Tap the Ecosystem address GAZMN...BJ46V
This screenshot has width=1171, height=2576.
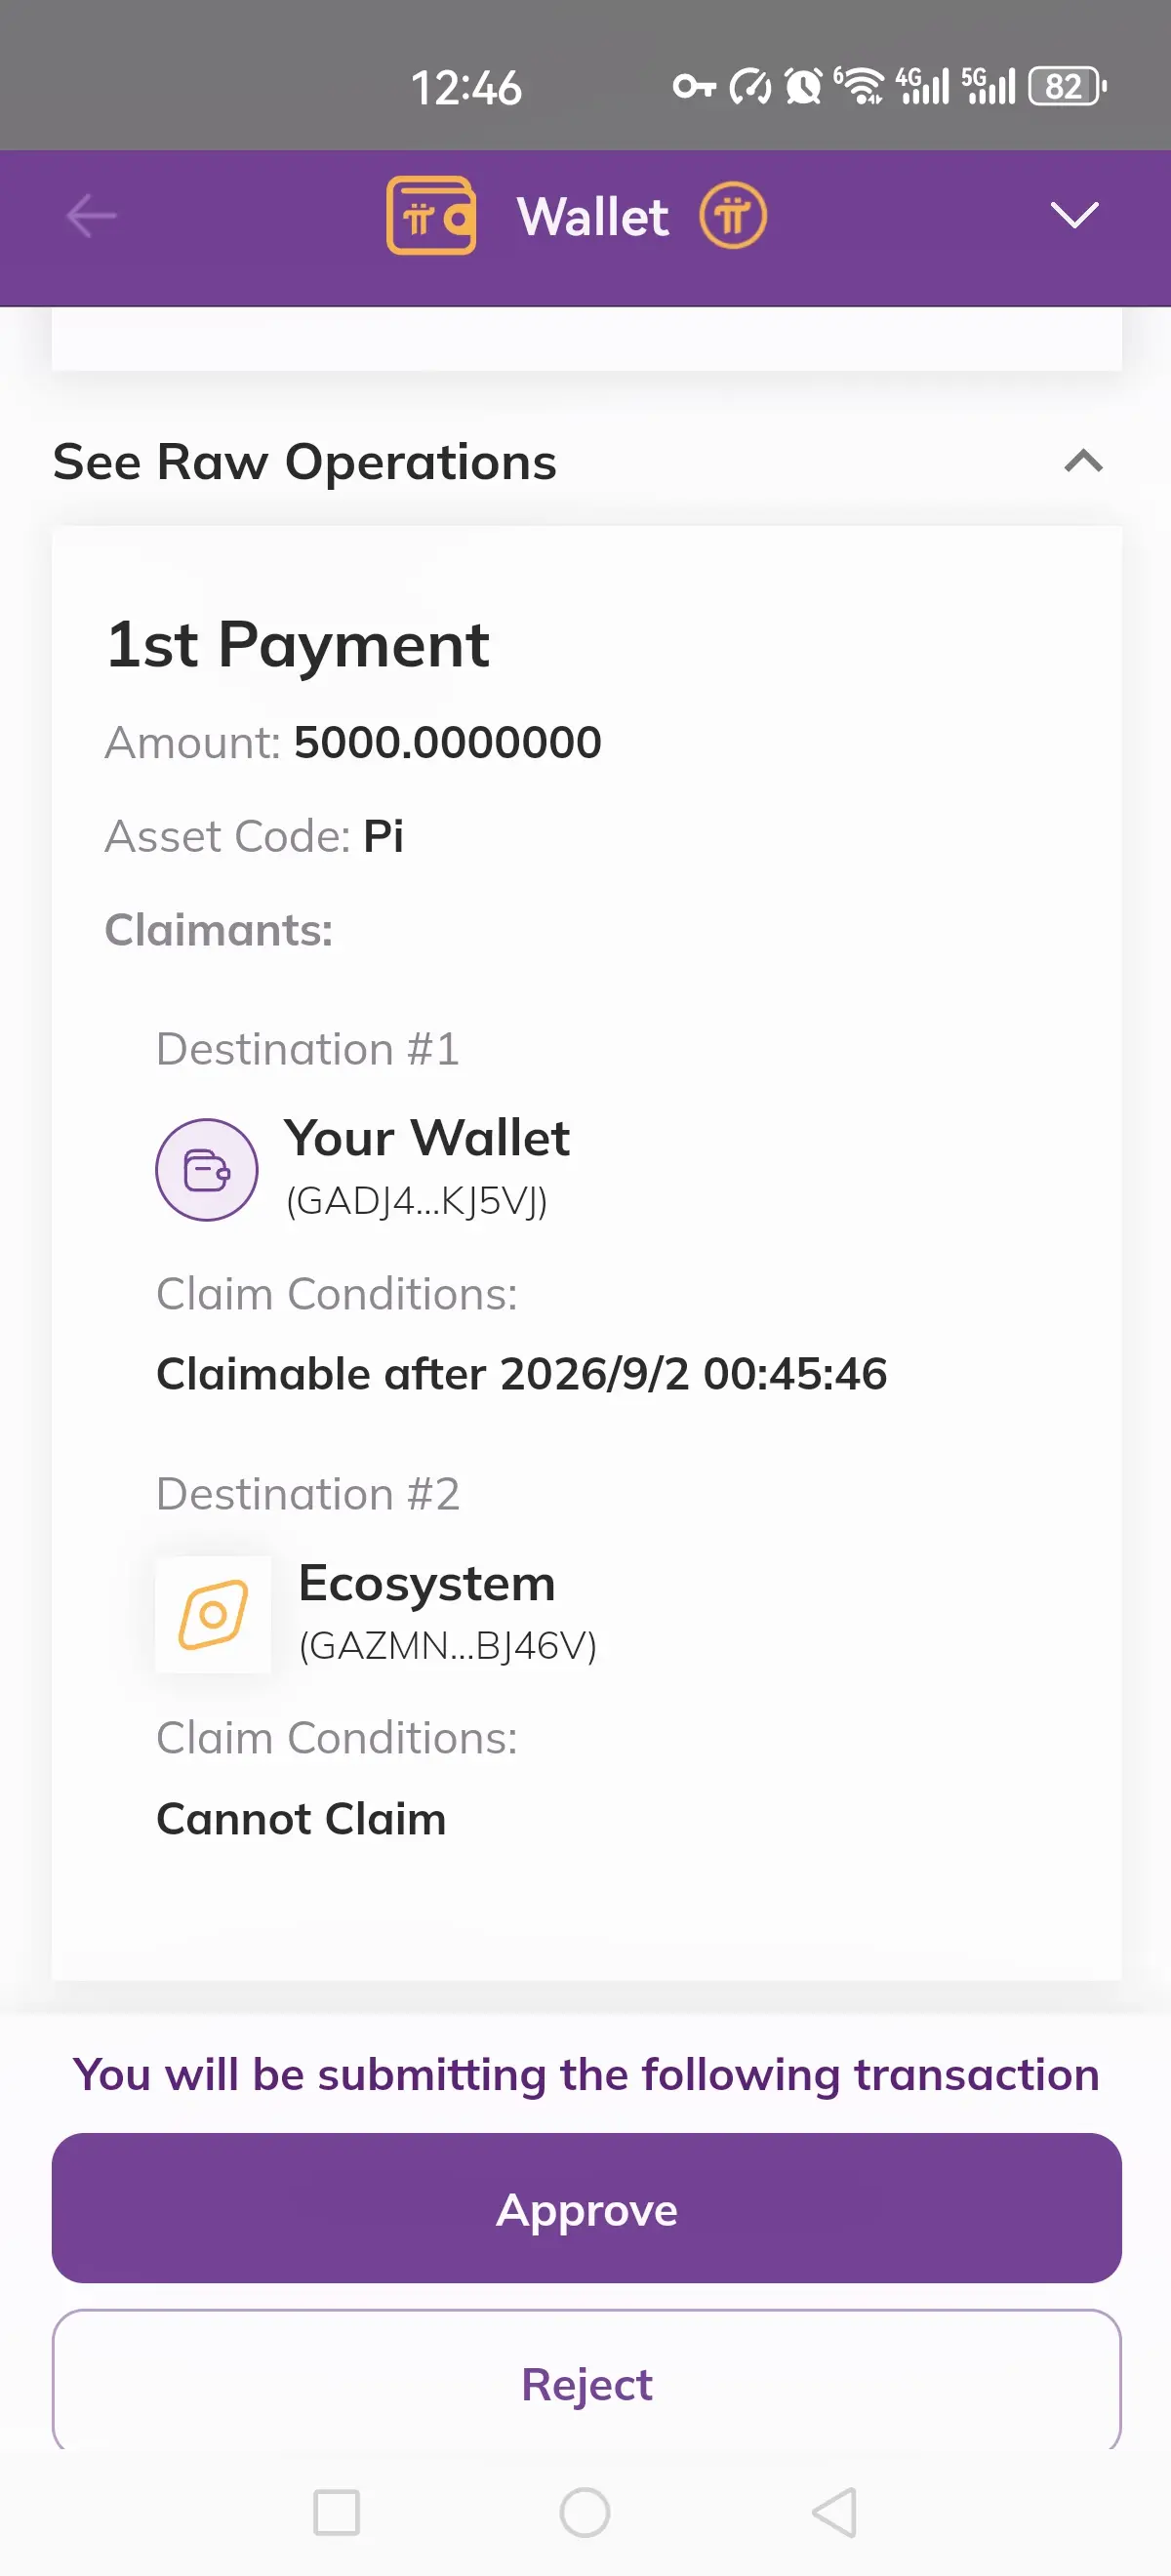click(448, 1646)
